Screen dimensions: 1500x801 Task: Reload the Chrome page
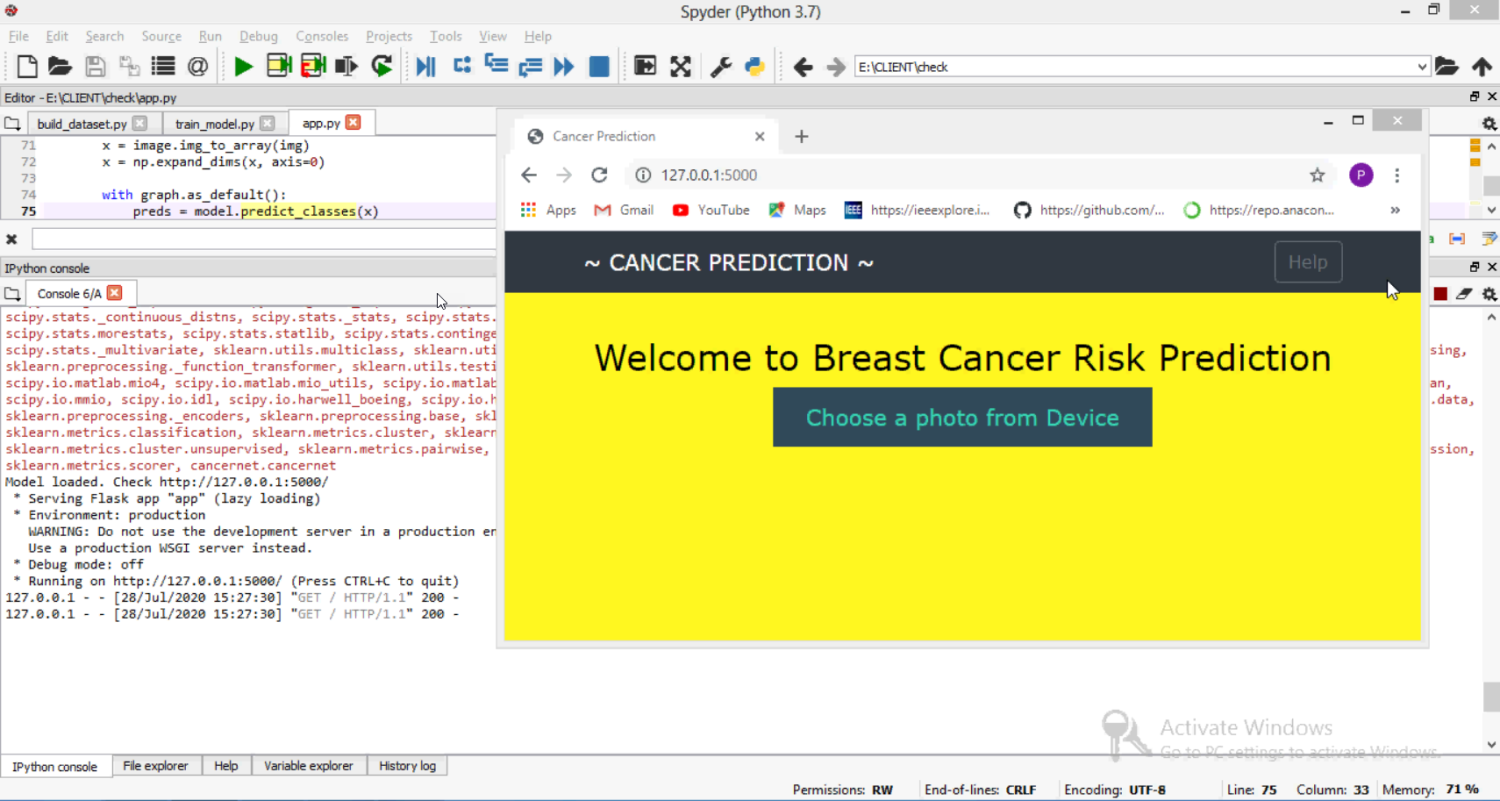599,175
